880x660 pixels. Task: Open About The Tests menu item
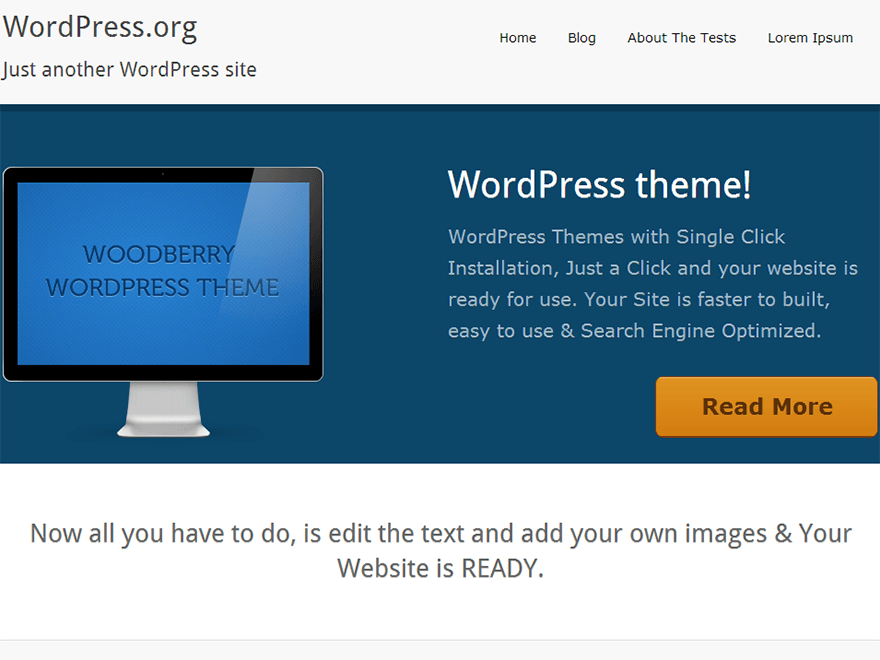[x=681, y=38]
